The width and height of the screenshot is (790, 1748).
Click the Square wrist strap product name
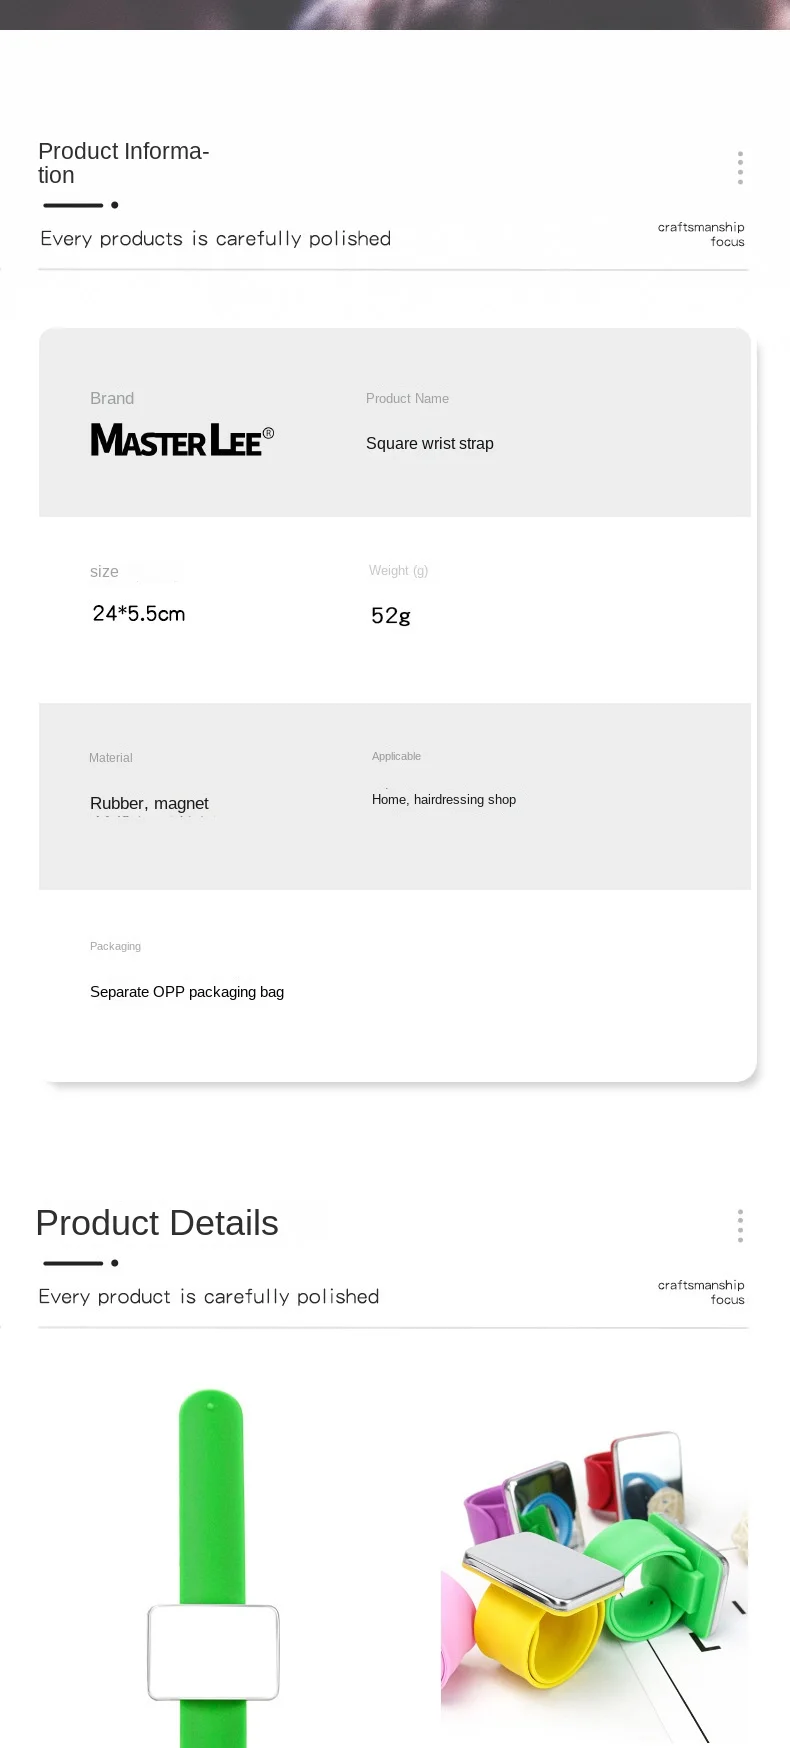(430, 443)
